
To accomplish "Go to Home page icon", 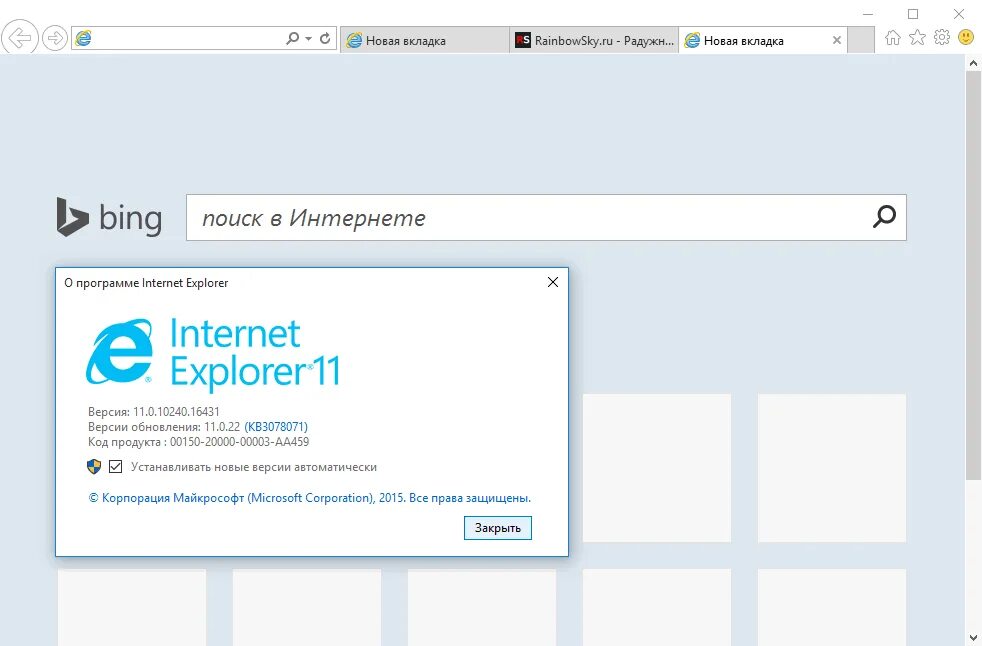I will pos(893,38).
